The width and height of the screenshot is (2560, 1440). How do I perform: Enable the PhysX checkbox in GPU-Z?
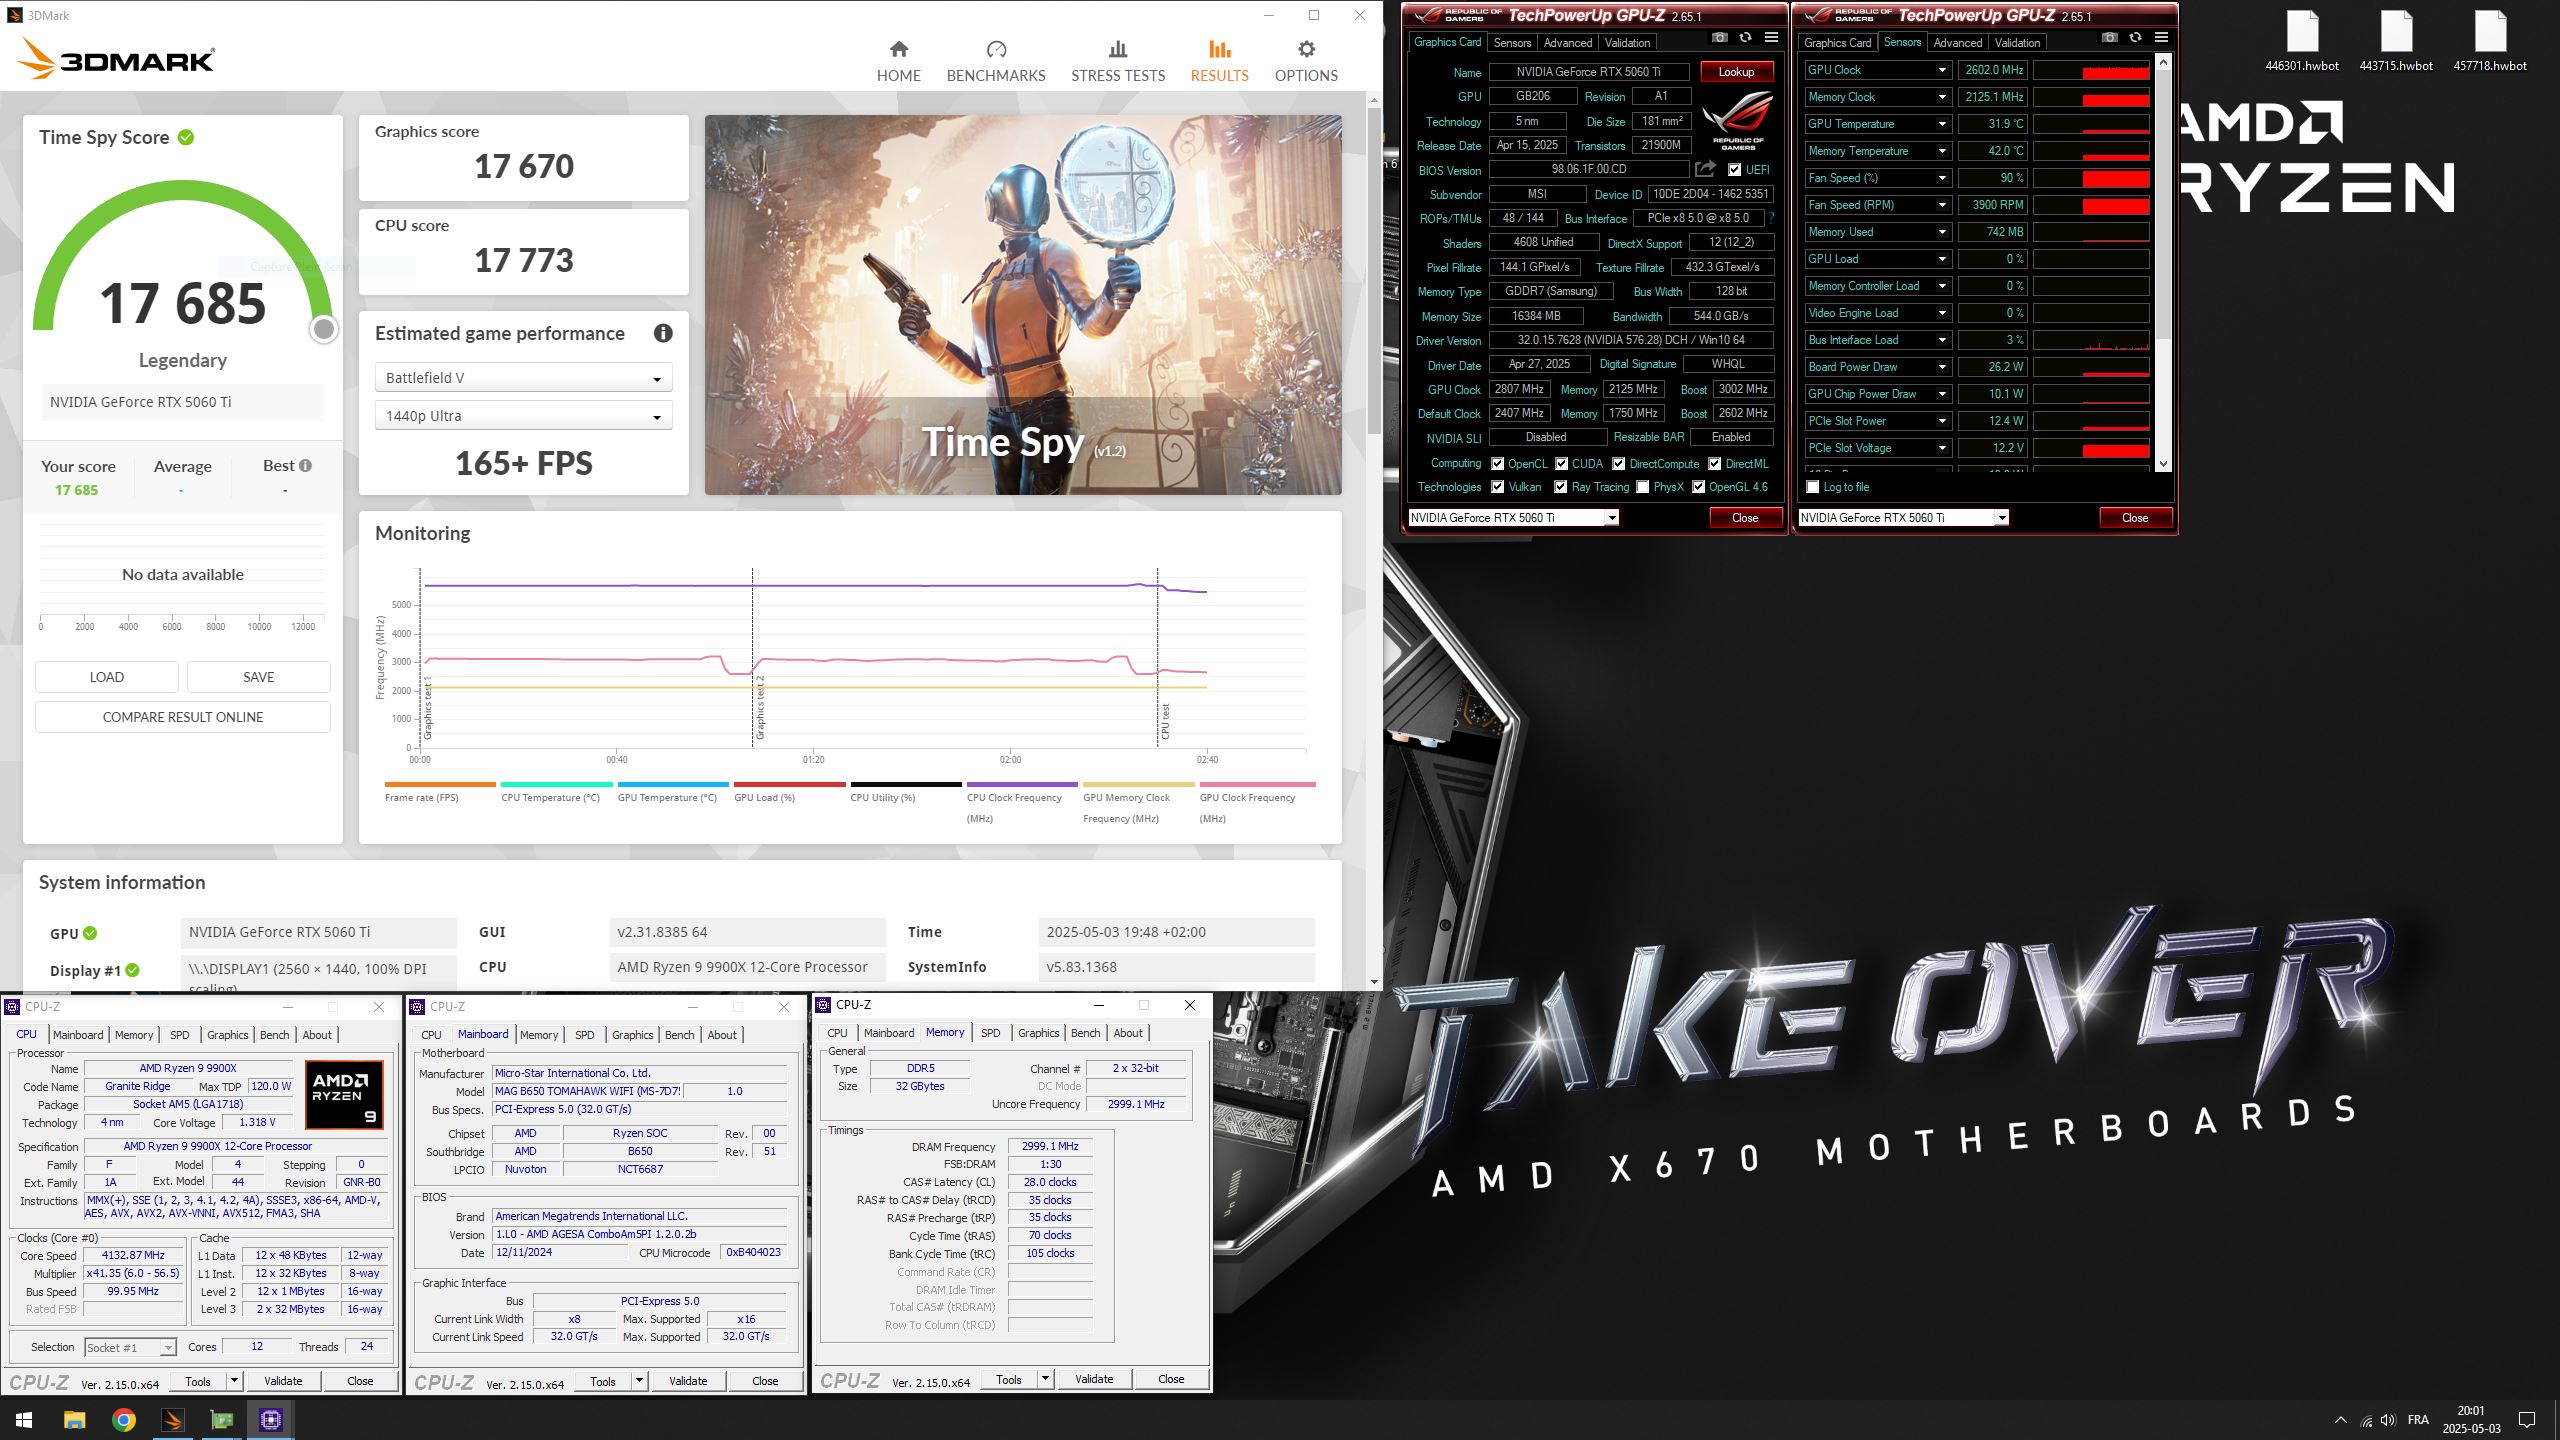tap(1642, 487)
